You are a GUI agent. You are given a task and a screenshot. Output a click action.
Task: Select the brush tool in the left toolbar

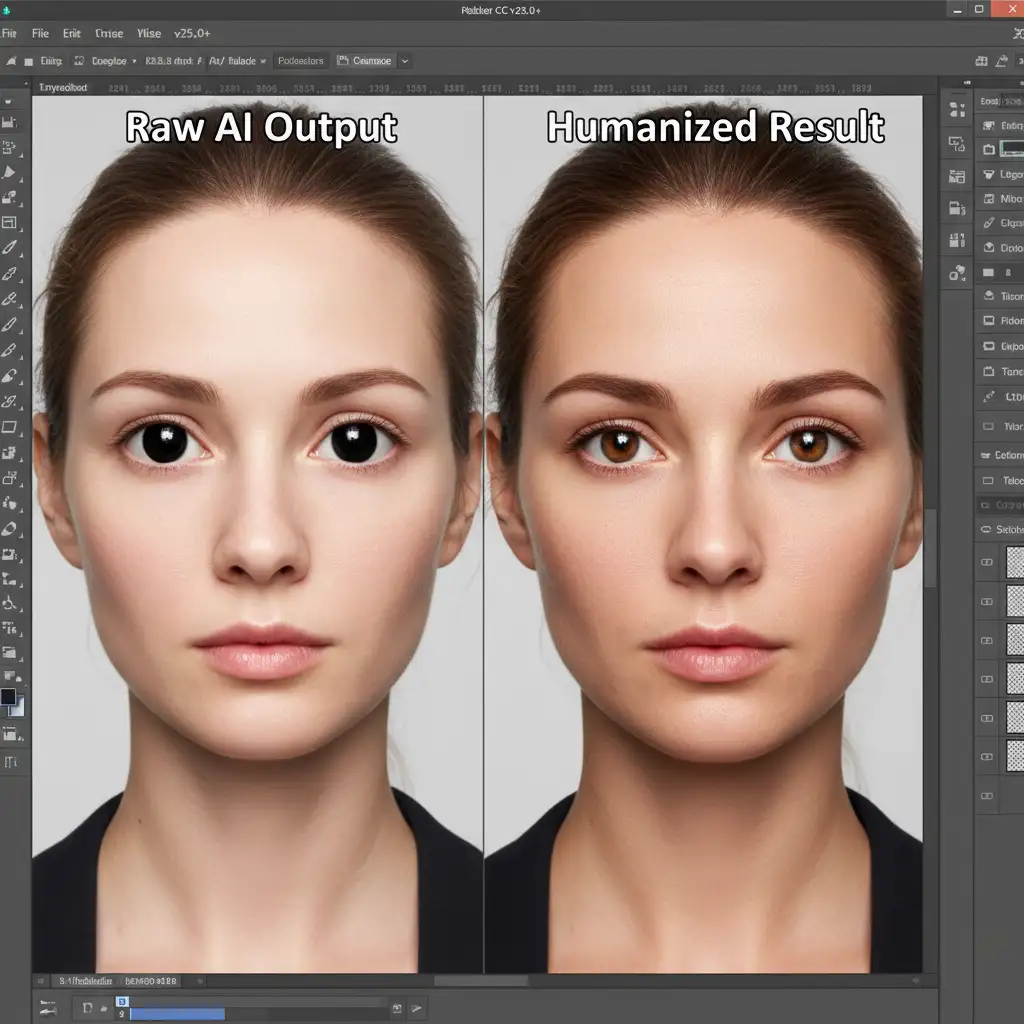(10, 247)
